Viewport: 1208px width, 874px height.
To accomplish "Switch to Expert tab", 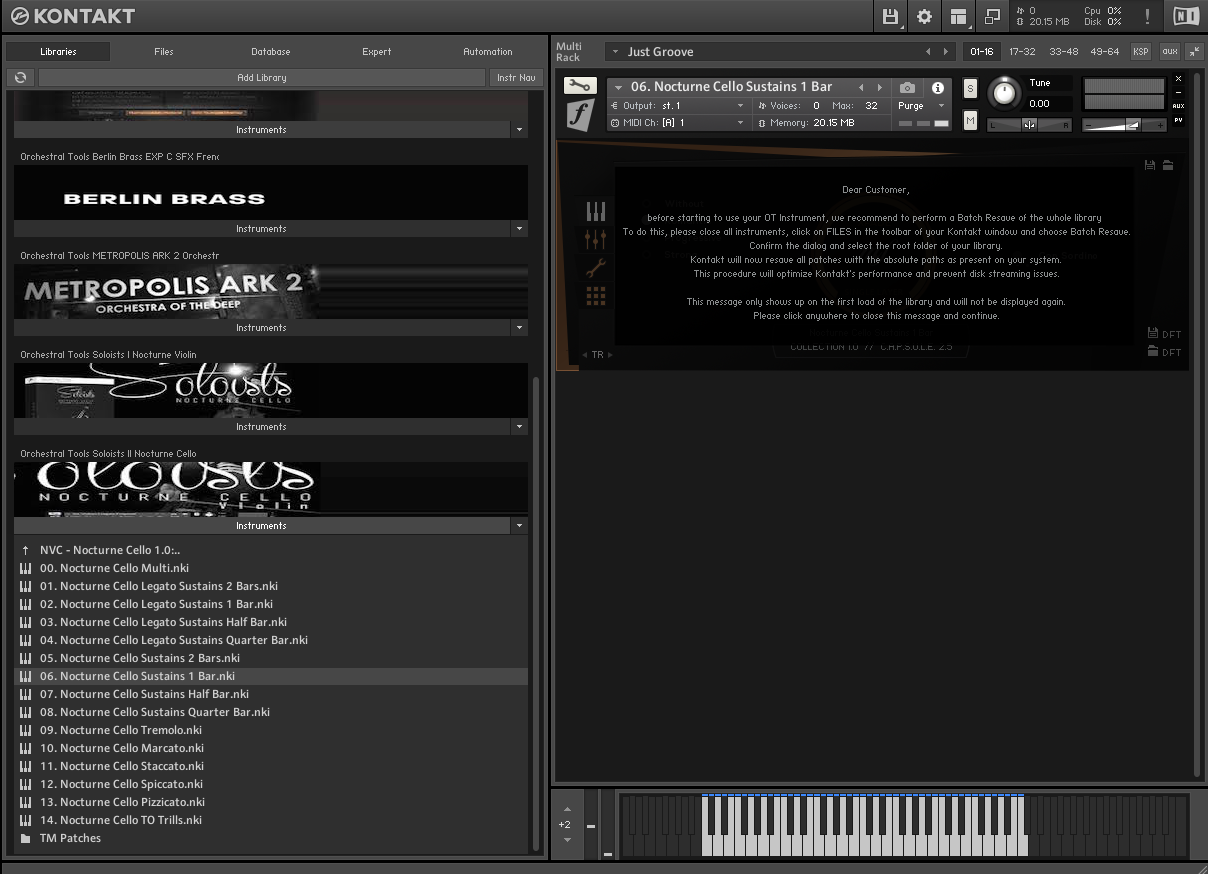I will [377, 51].
